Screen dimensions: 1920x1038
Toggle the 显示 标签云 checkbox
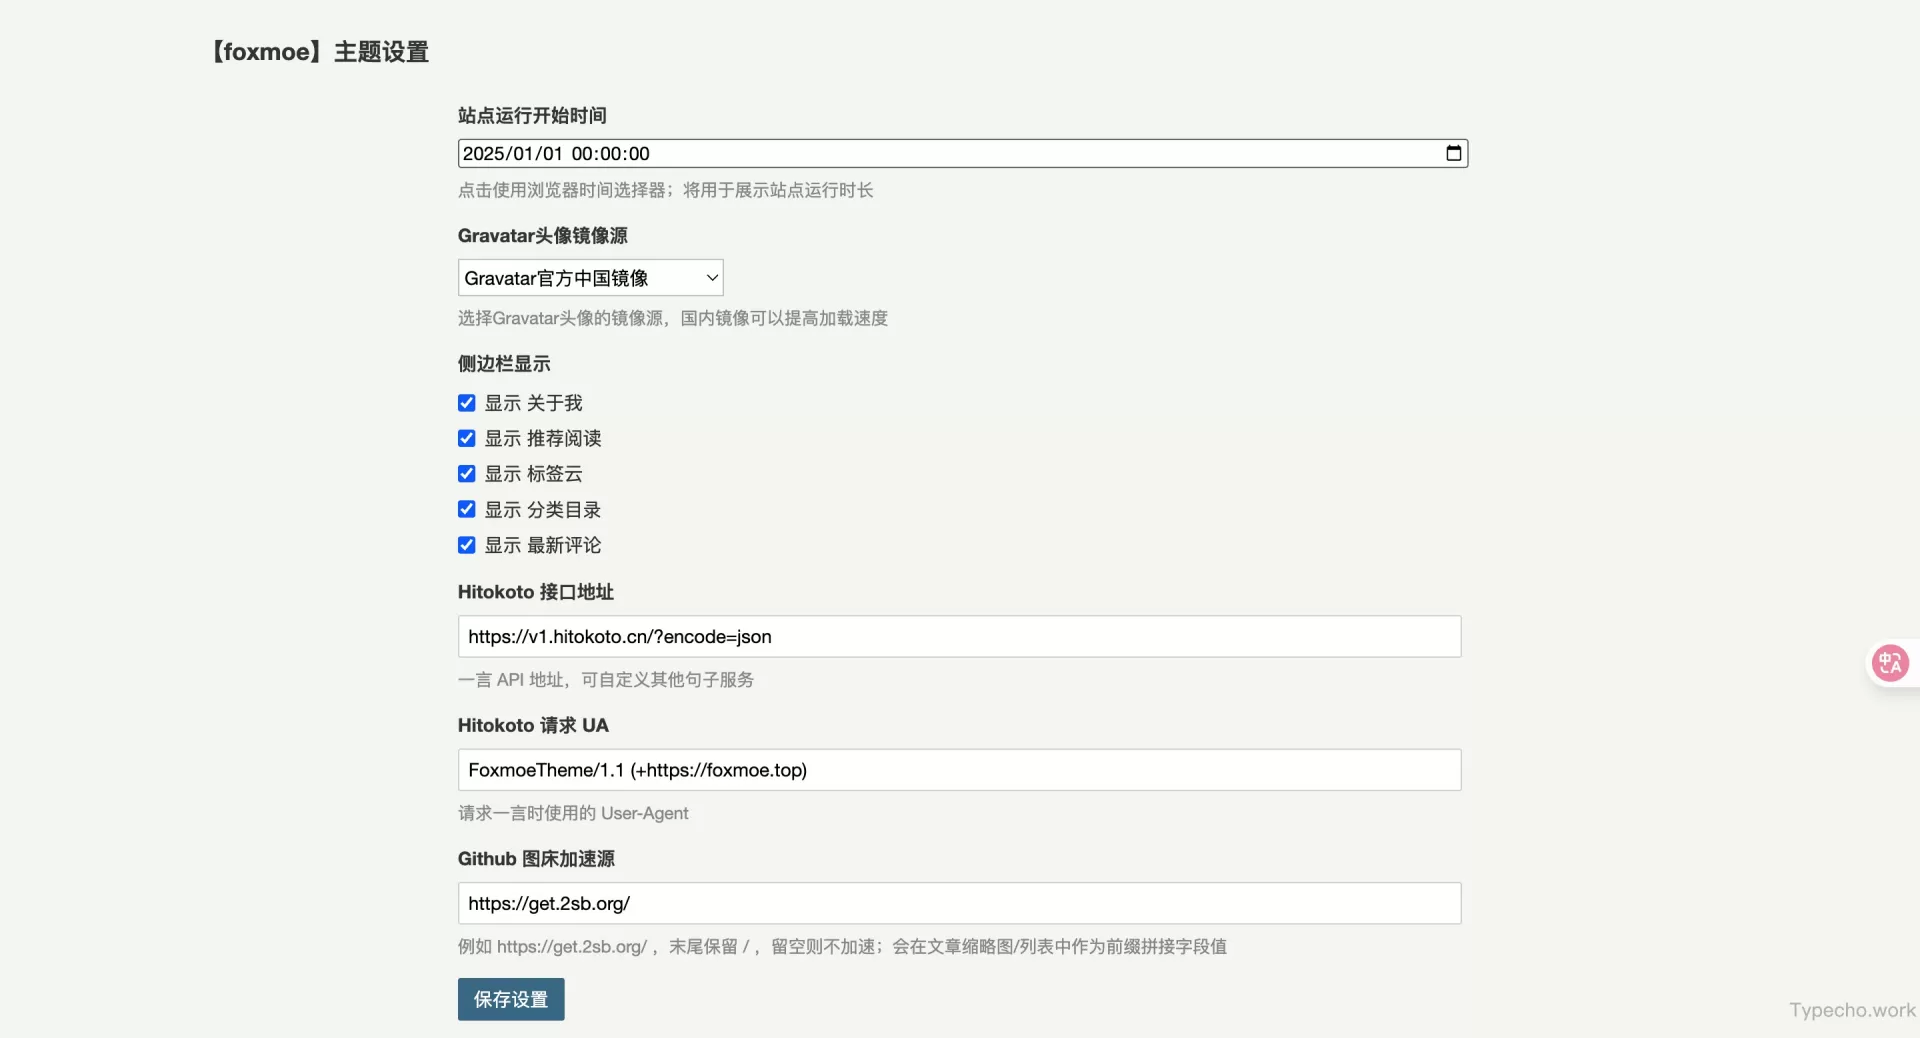pyautogui.click(x=466, y=473)
